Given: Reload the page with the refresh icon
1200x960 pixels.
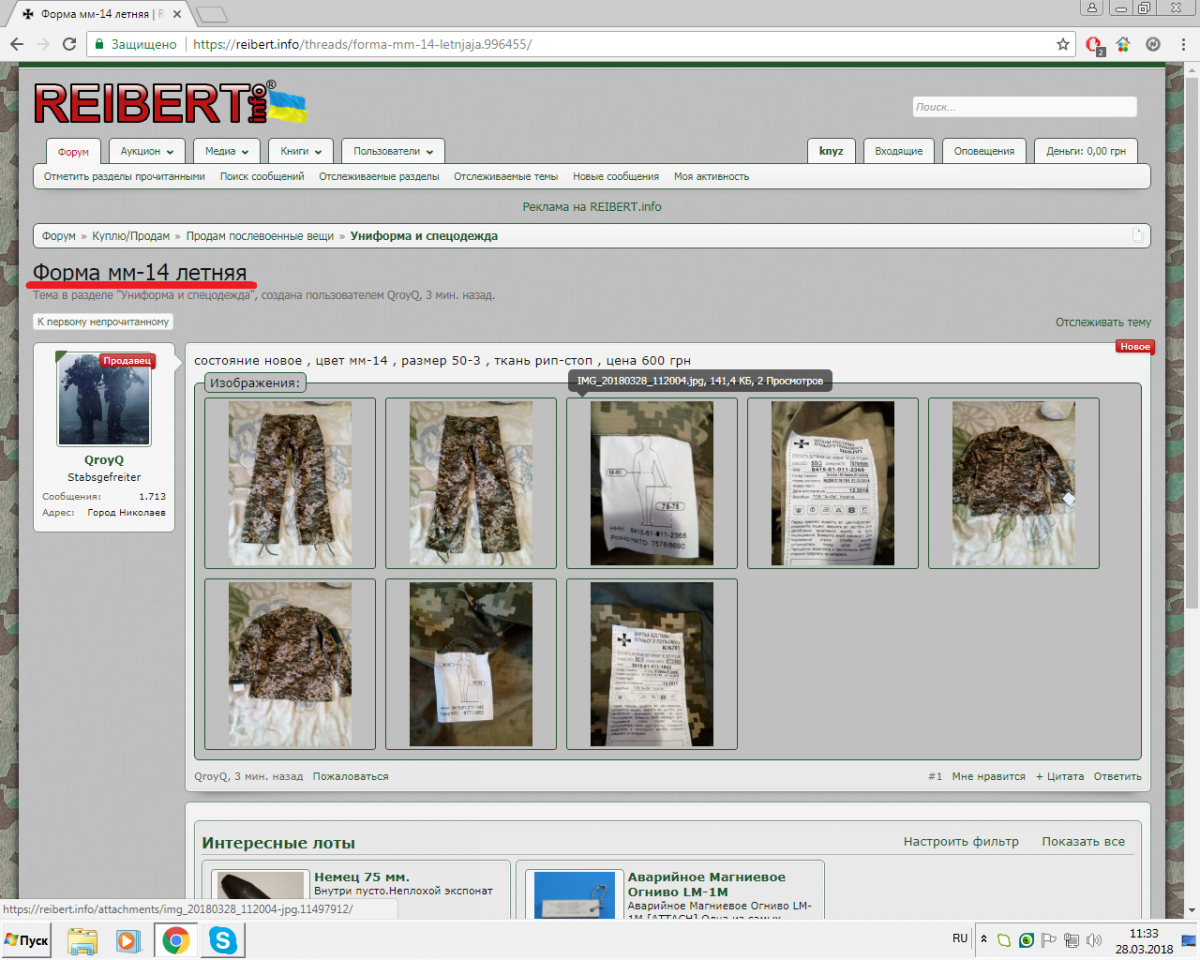Looking at the screenshot, I should [69, 44].
